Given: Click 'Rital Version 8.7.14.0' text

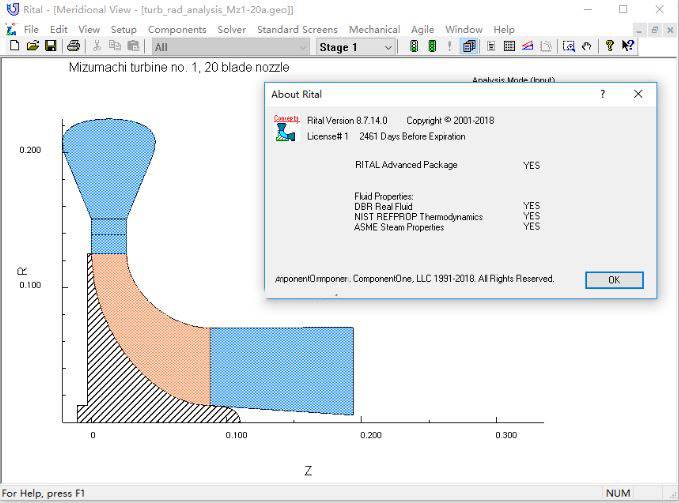Looking at the screenshot, I should pos(347,120).
